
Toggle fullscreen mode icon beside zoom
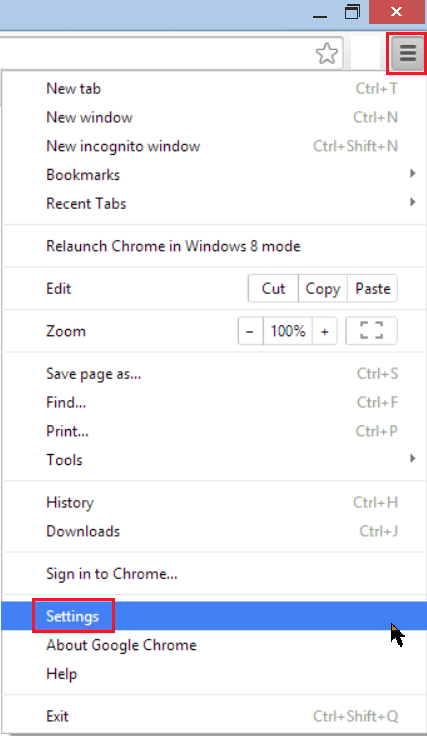pyautogui.click(x=372, y=331)
